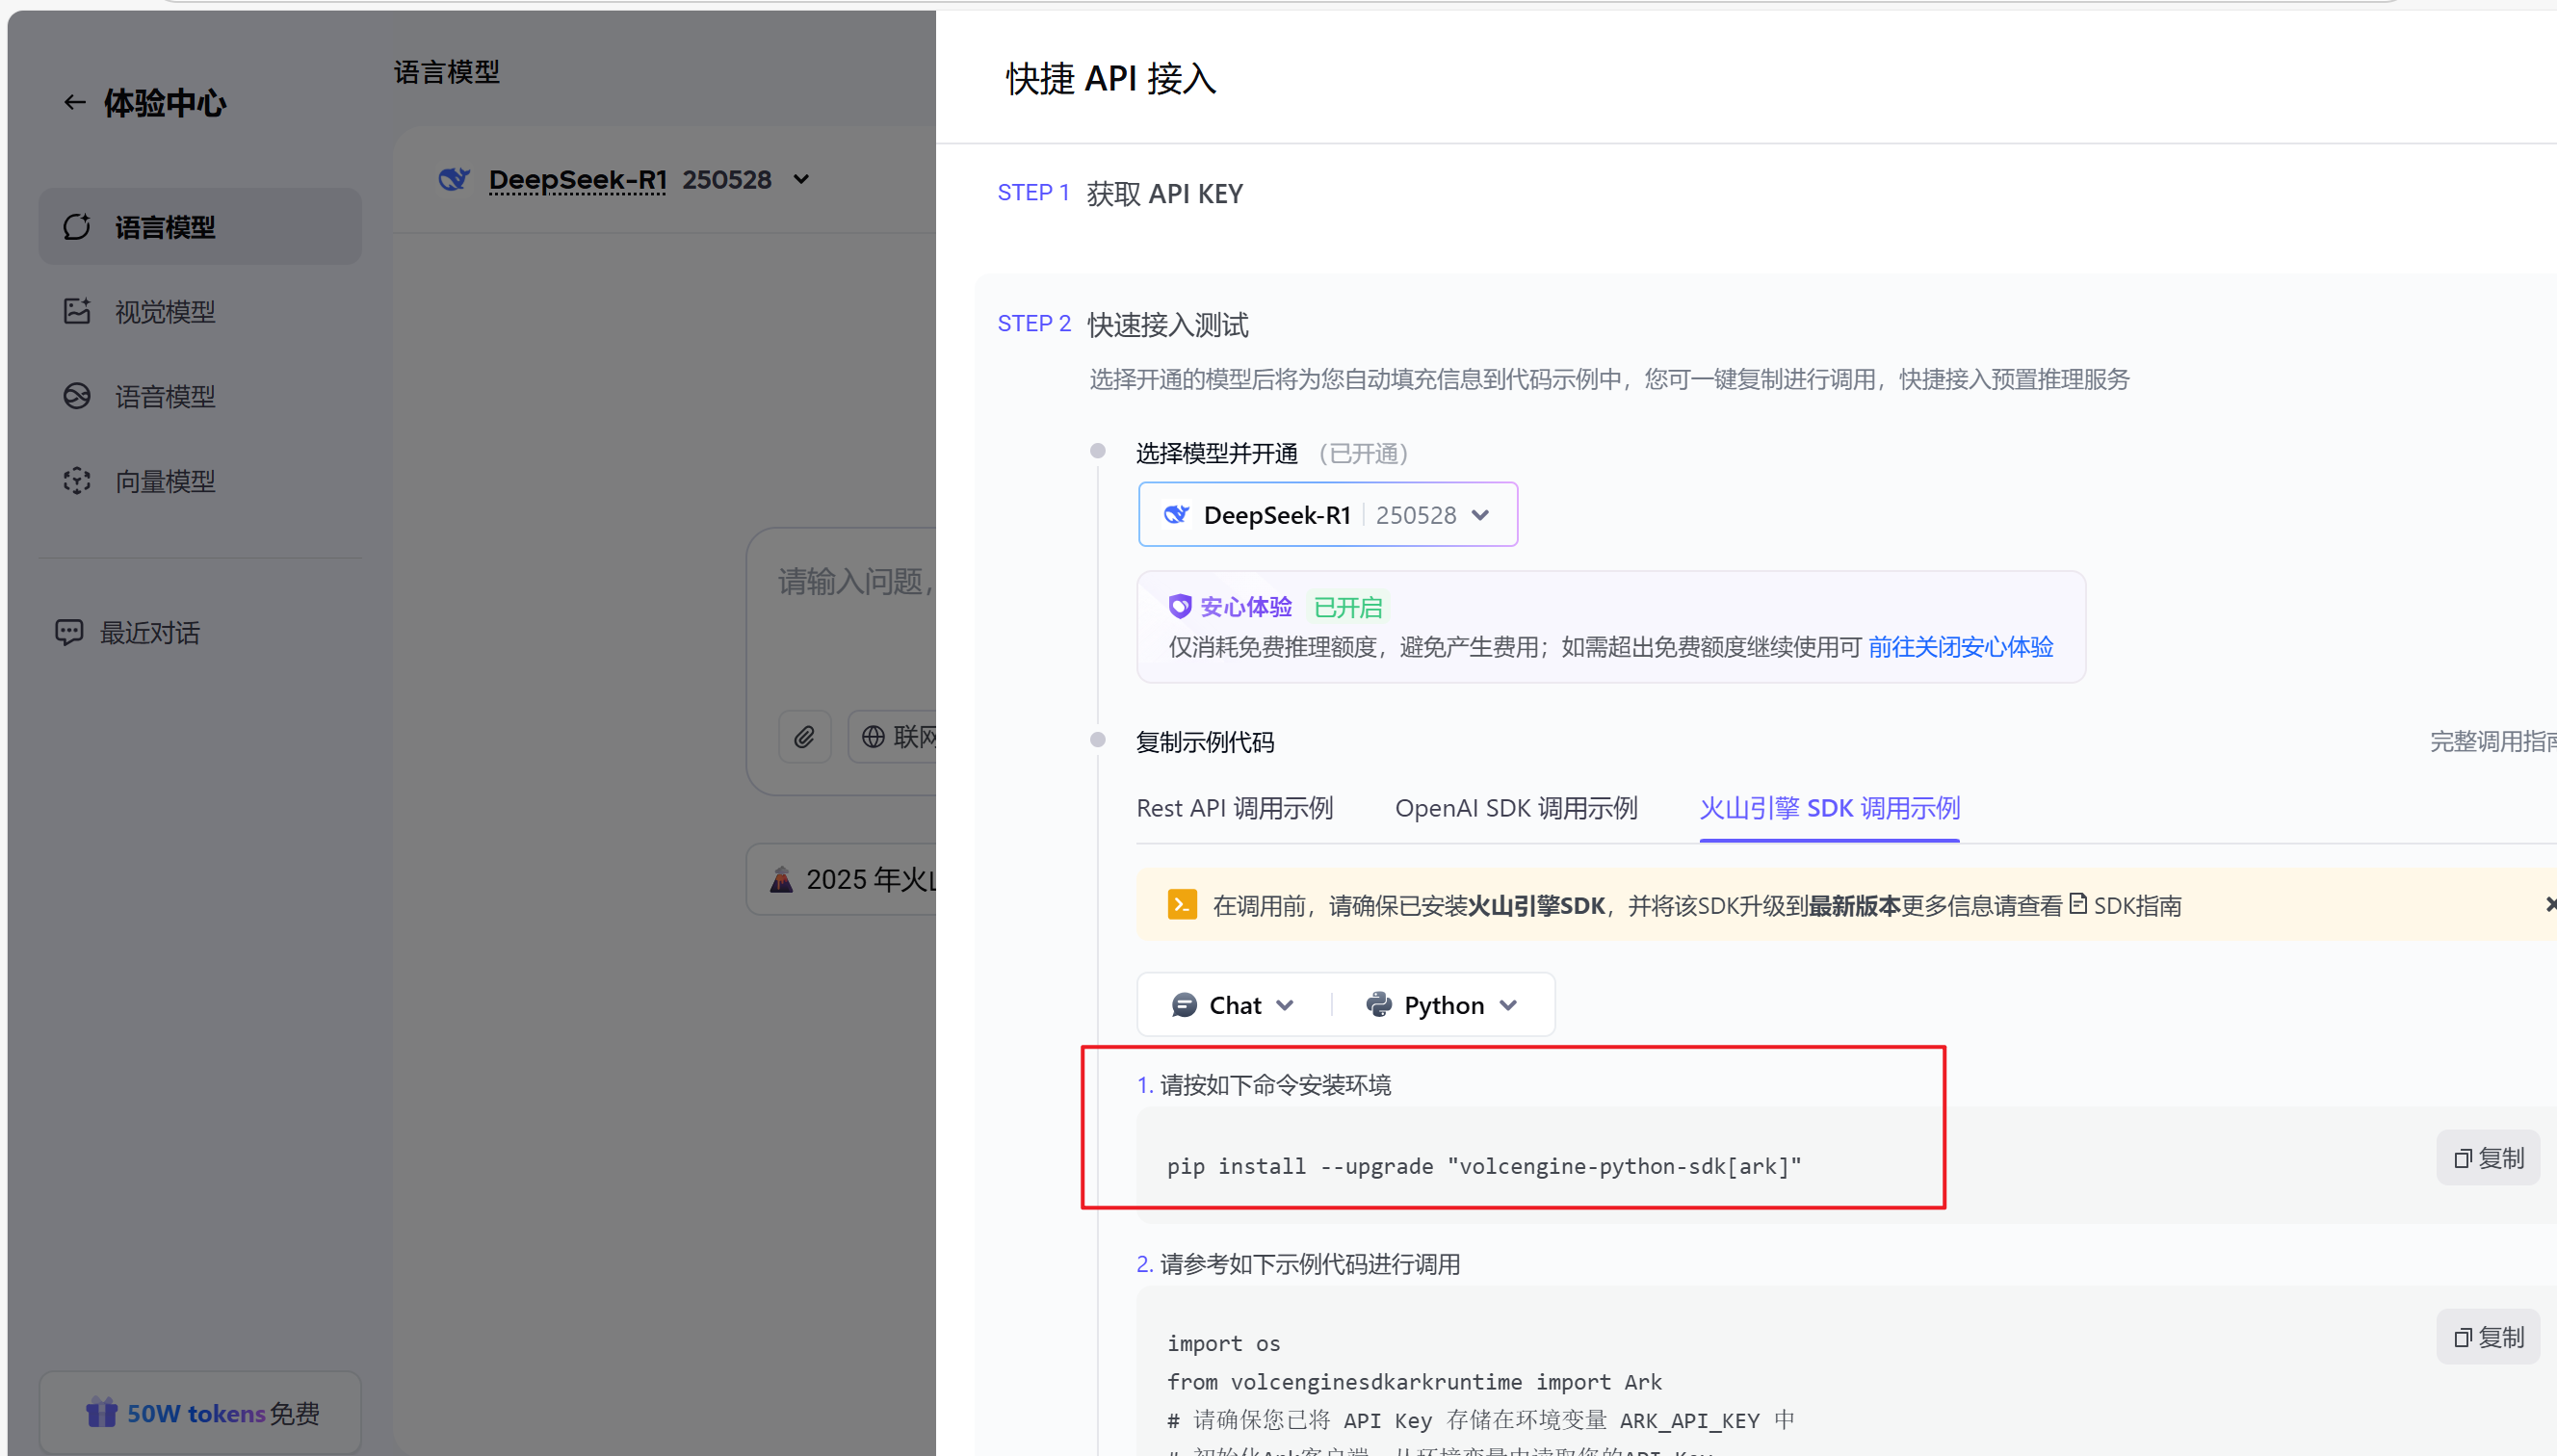2557x1456 pixels.
Task: Select the 语音模型 sidebar icon
Action: (x=77, y=396)
